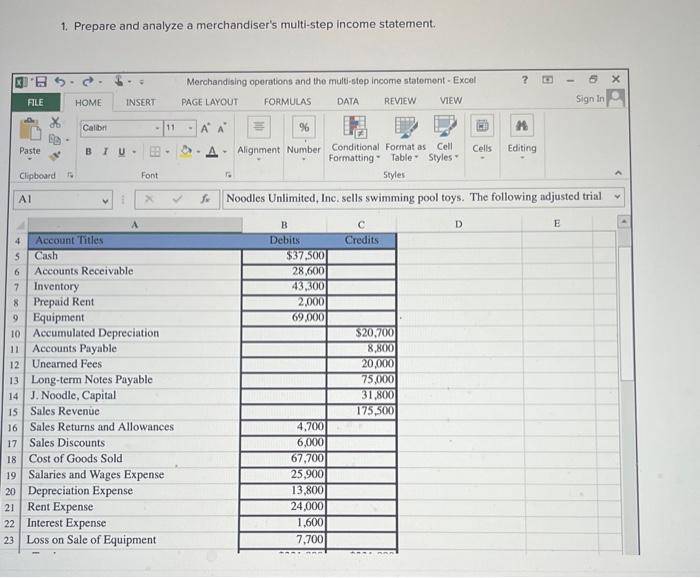Click the formula bar Cancel X icon
This screenshot has height=578, width=700.
pos(150,199)
